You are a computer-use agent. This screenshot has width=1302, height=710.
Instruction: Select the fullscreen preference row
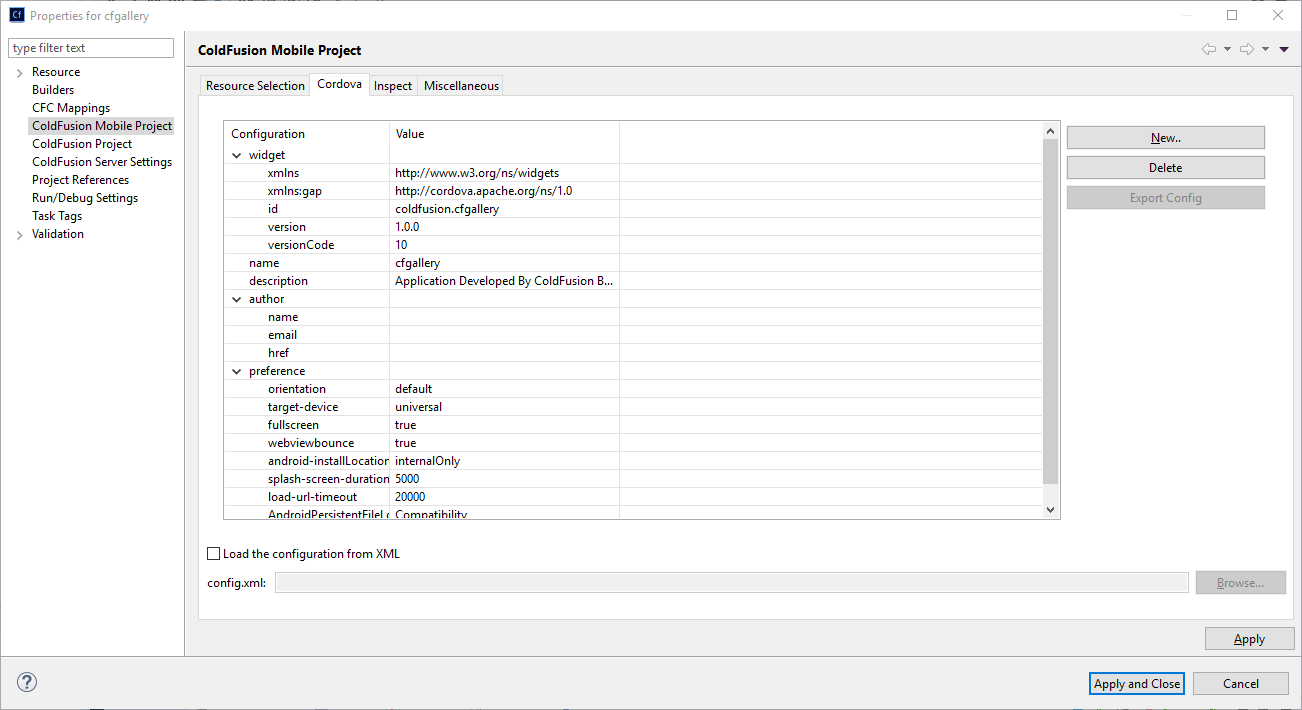[633, 425]
